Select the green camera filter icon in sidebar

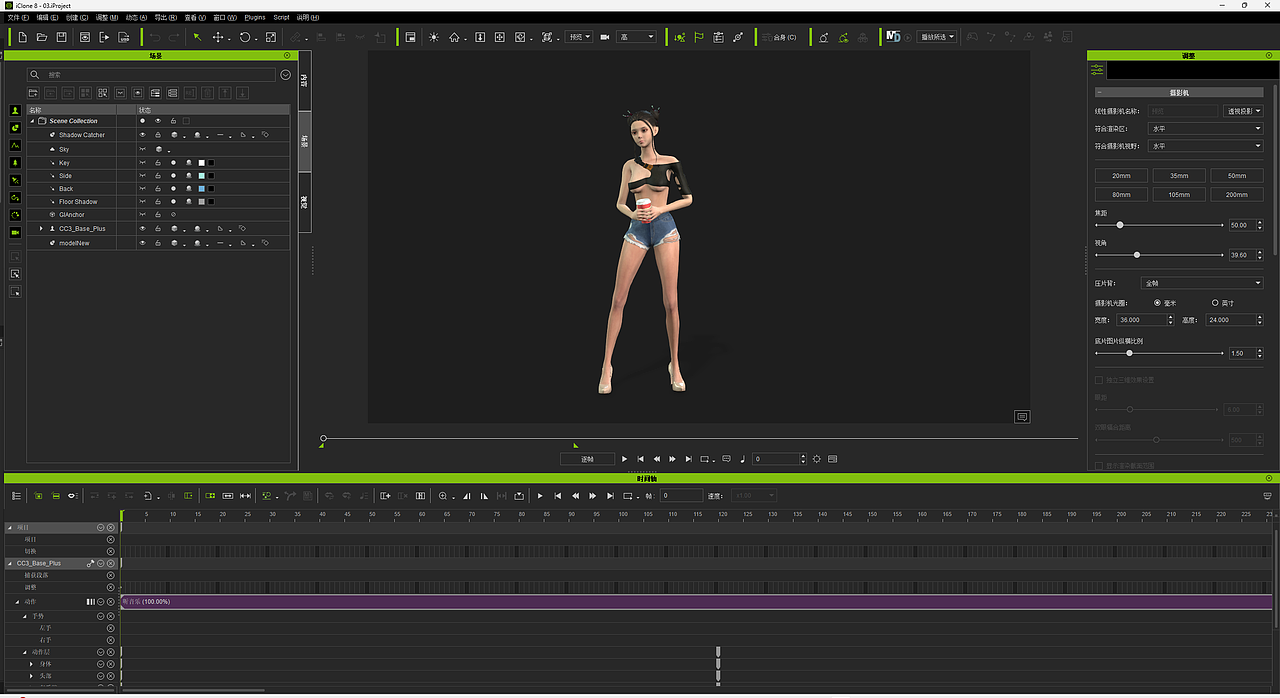click(15, 232)
